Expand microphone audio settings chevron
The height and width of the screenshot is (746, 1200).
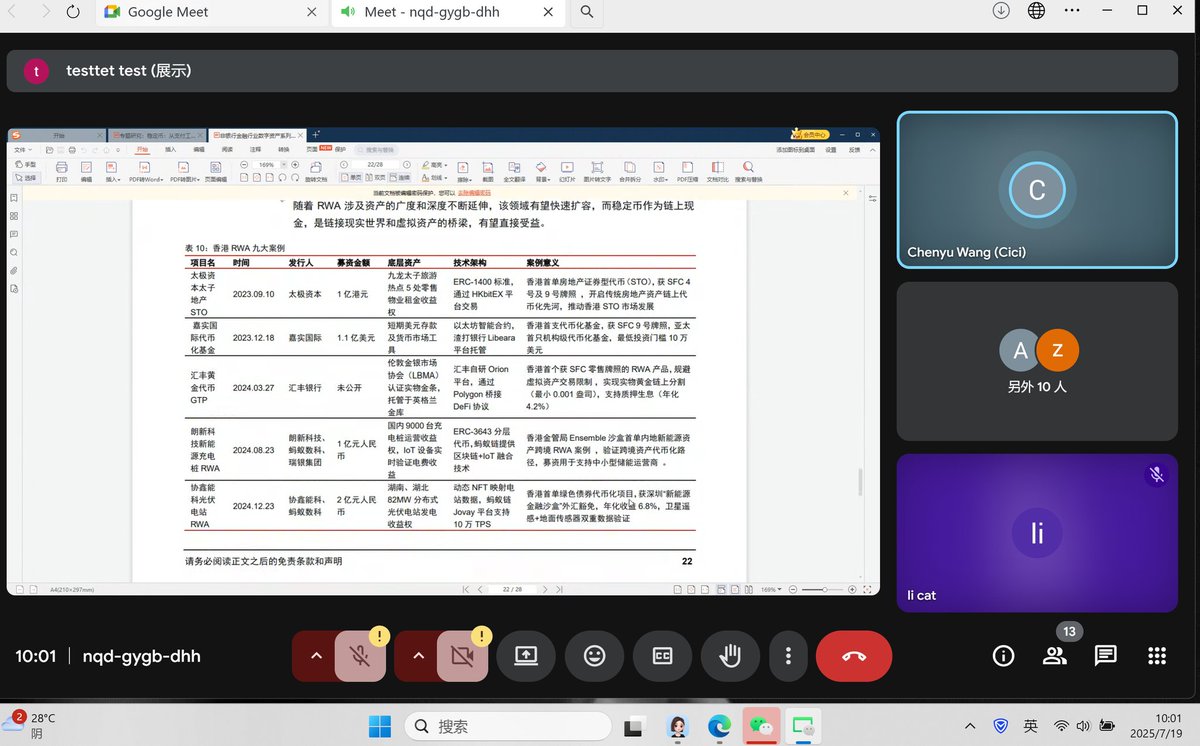pos(315,656)
